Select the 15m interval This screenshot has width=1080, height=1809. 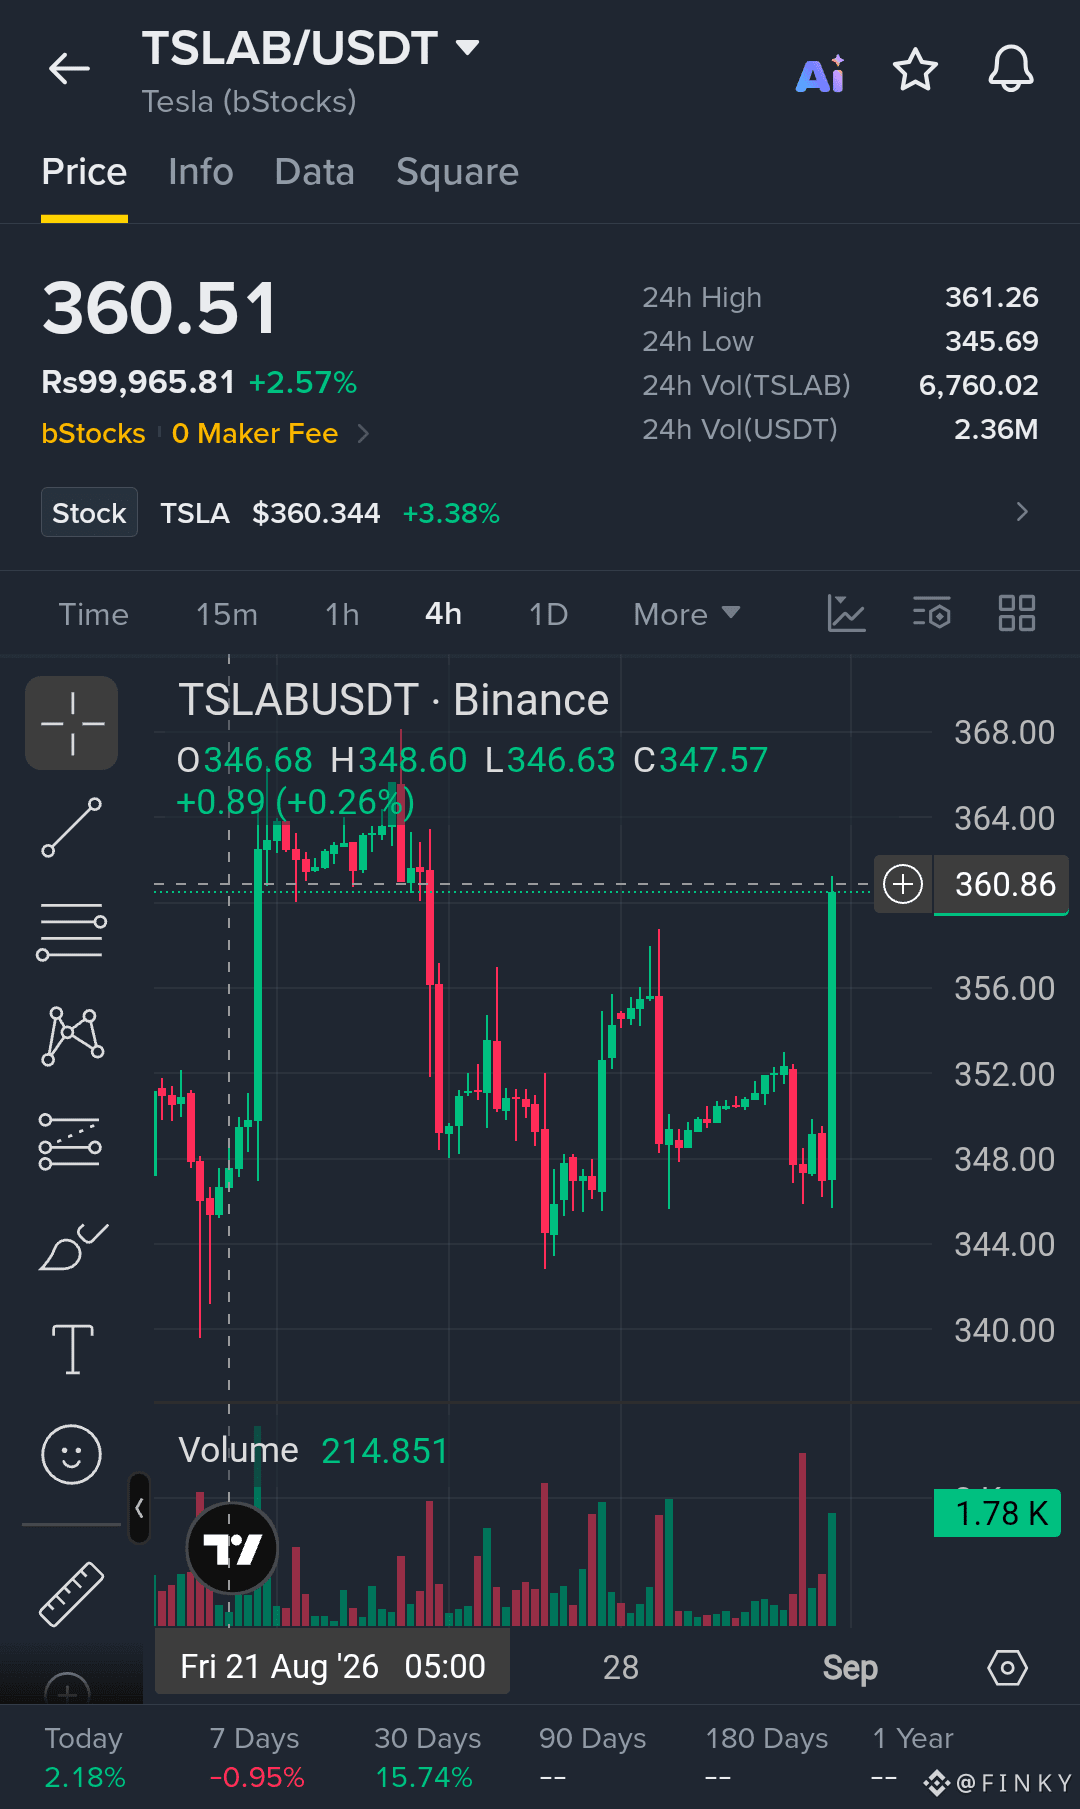(227, 614)
